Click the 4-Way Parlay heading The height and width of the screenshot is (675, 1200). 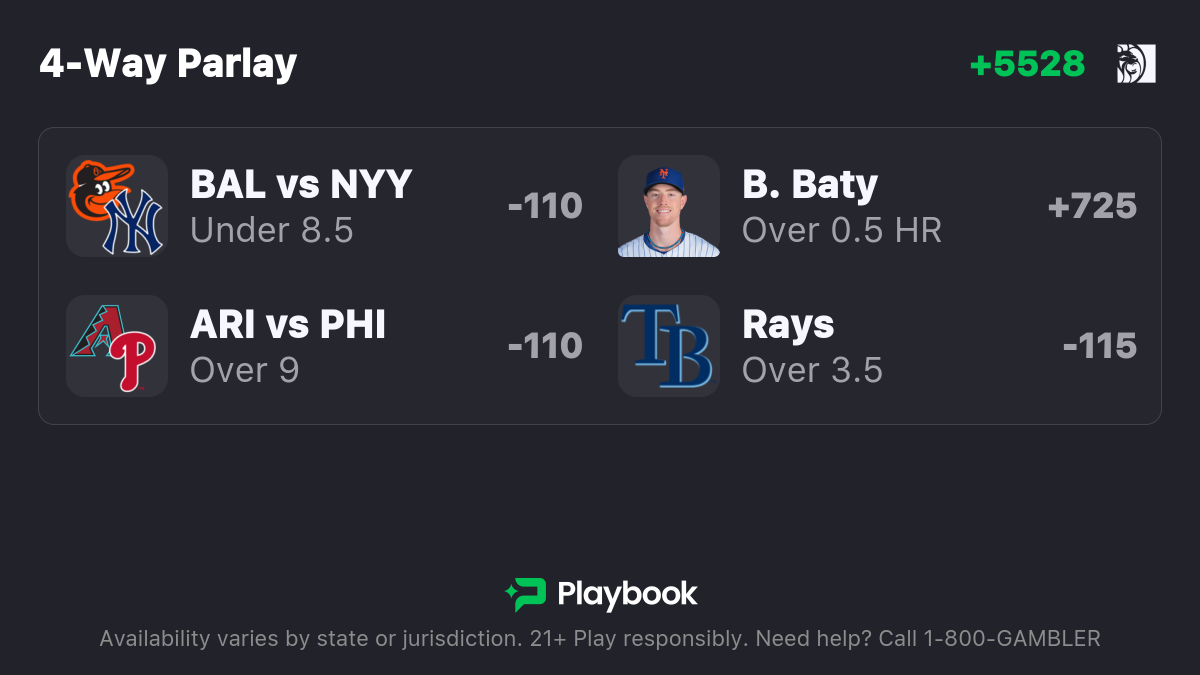[x=168, y=64]
